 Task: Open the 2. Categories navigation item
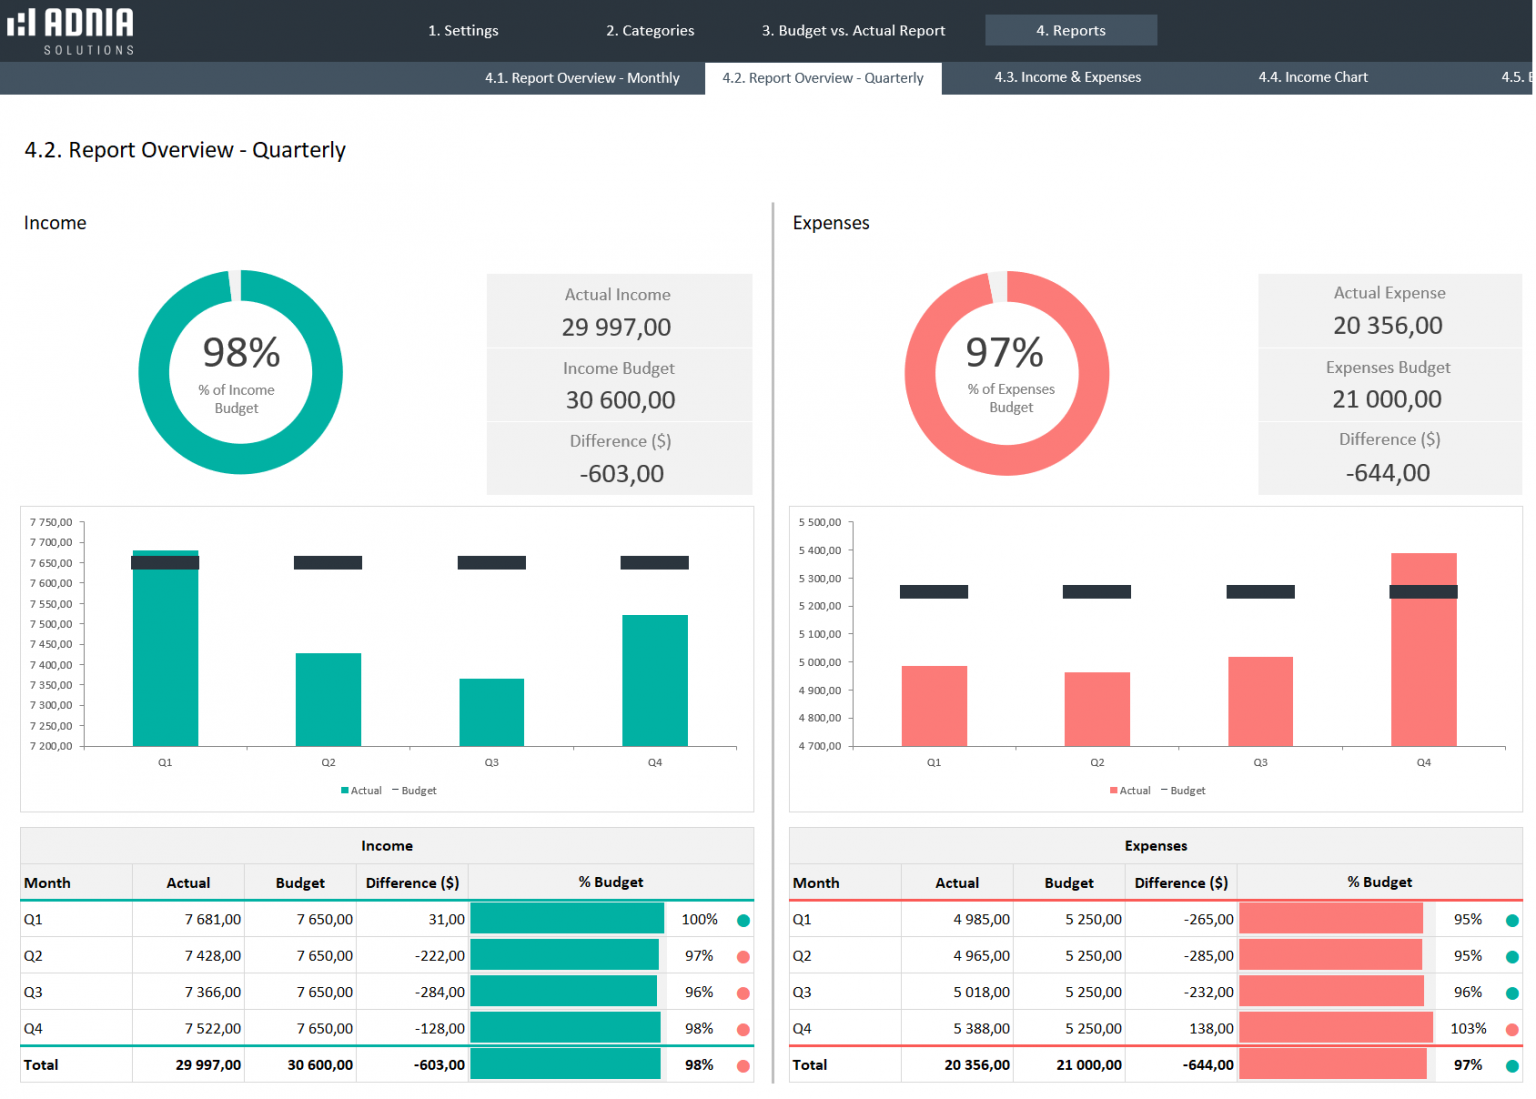coord(650,30)
